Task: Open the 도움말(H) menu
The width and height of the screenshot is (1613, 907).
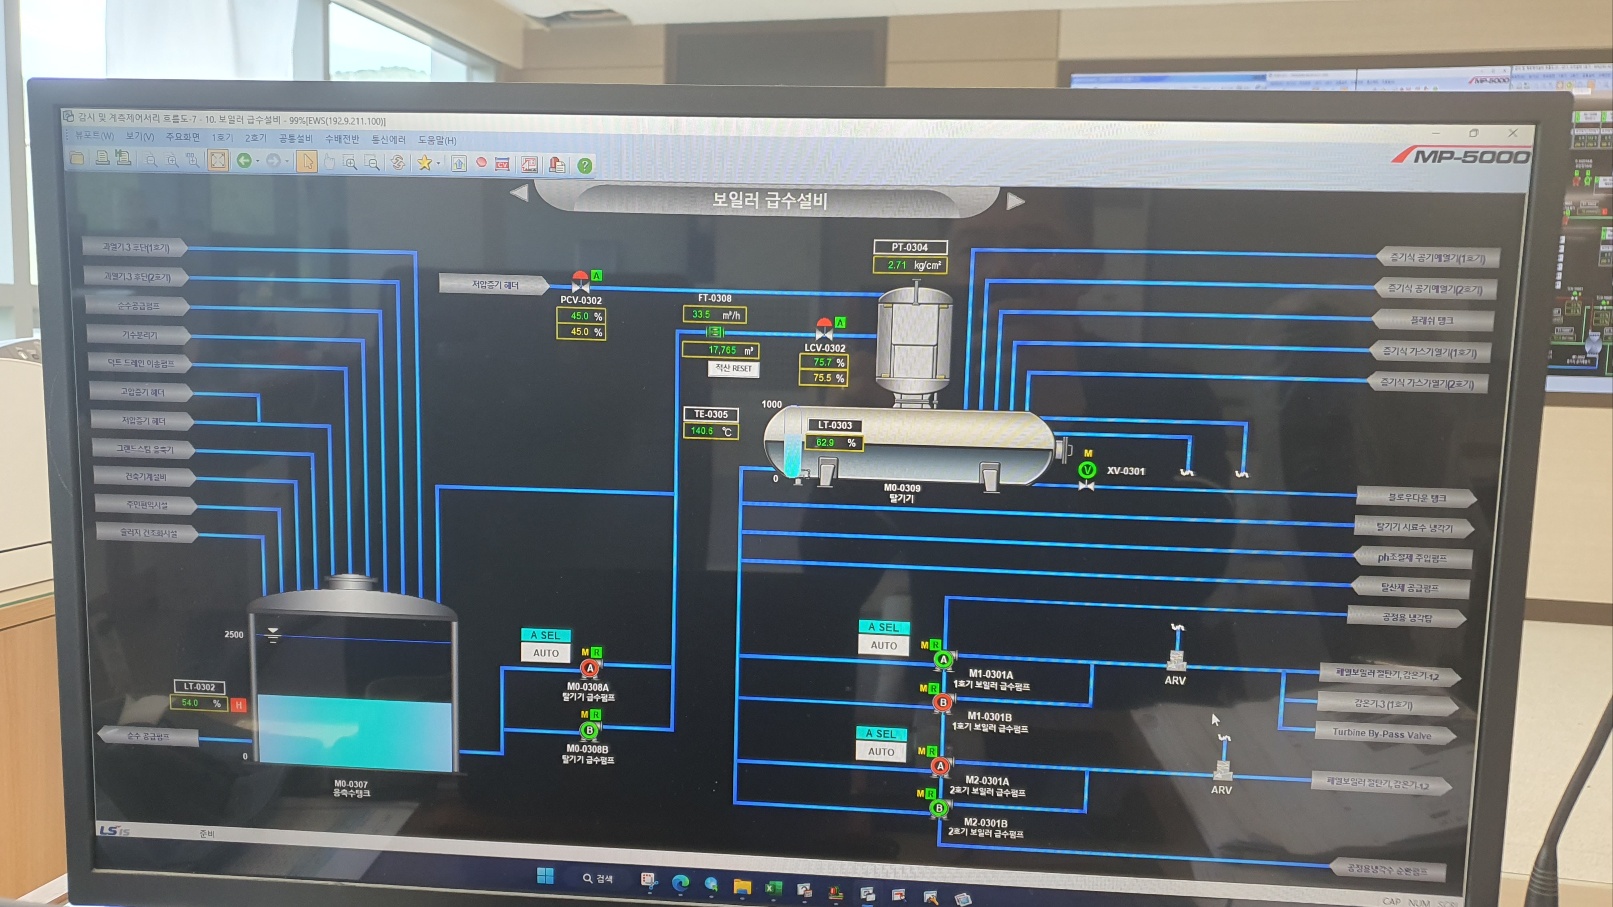Action: [x=437, y=140]
